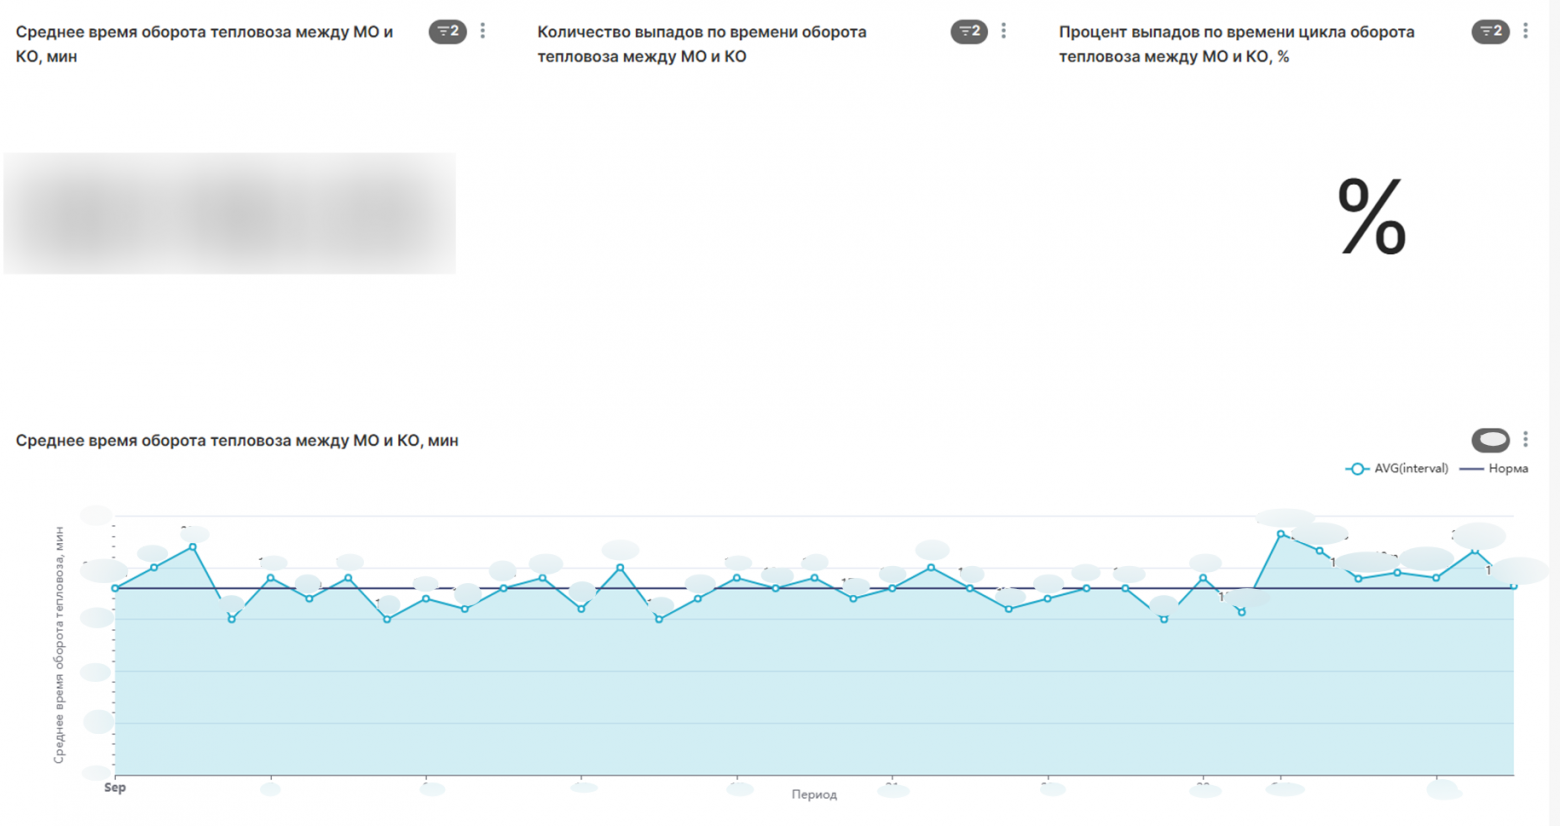Screen dimensions: 1560x826
Task: Click filter badge on outlier count card
Action: point(968,32)
